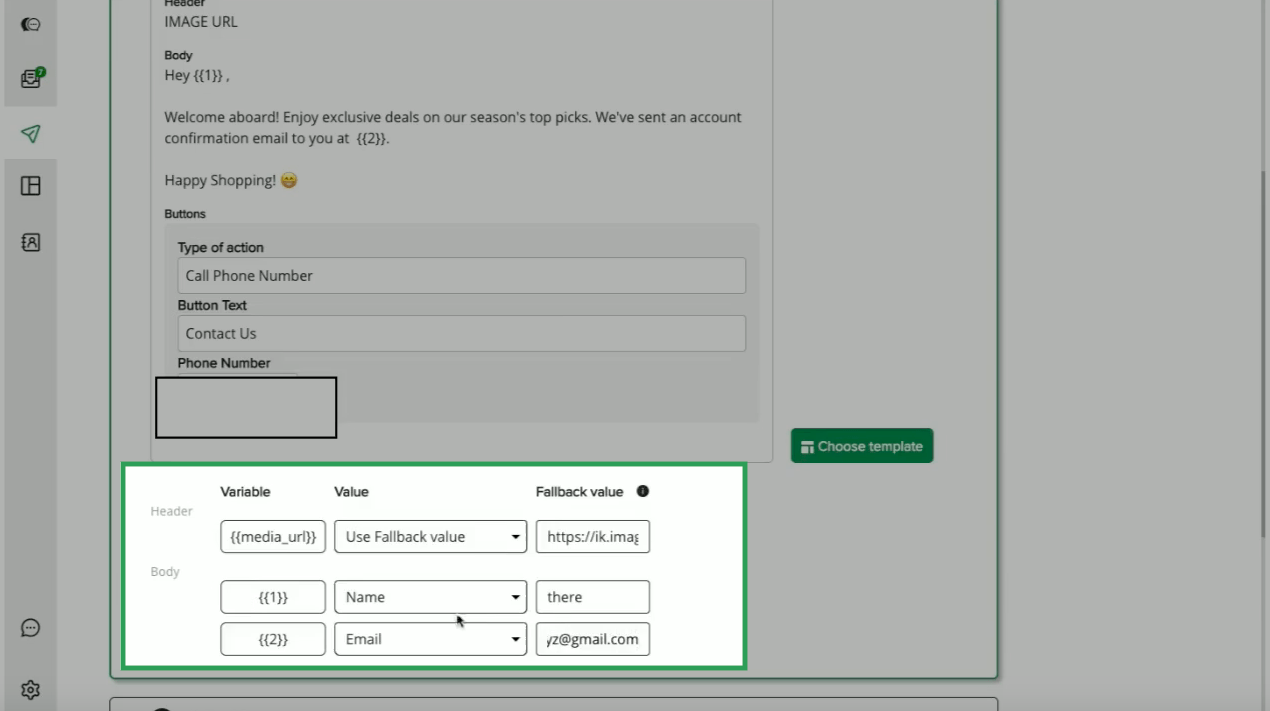Open the settings gear icon
Viewport: 1270px width, 711px height.
point(31,690)
